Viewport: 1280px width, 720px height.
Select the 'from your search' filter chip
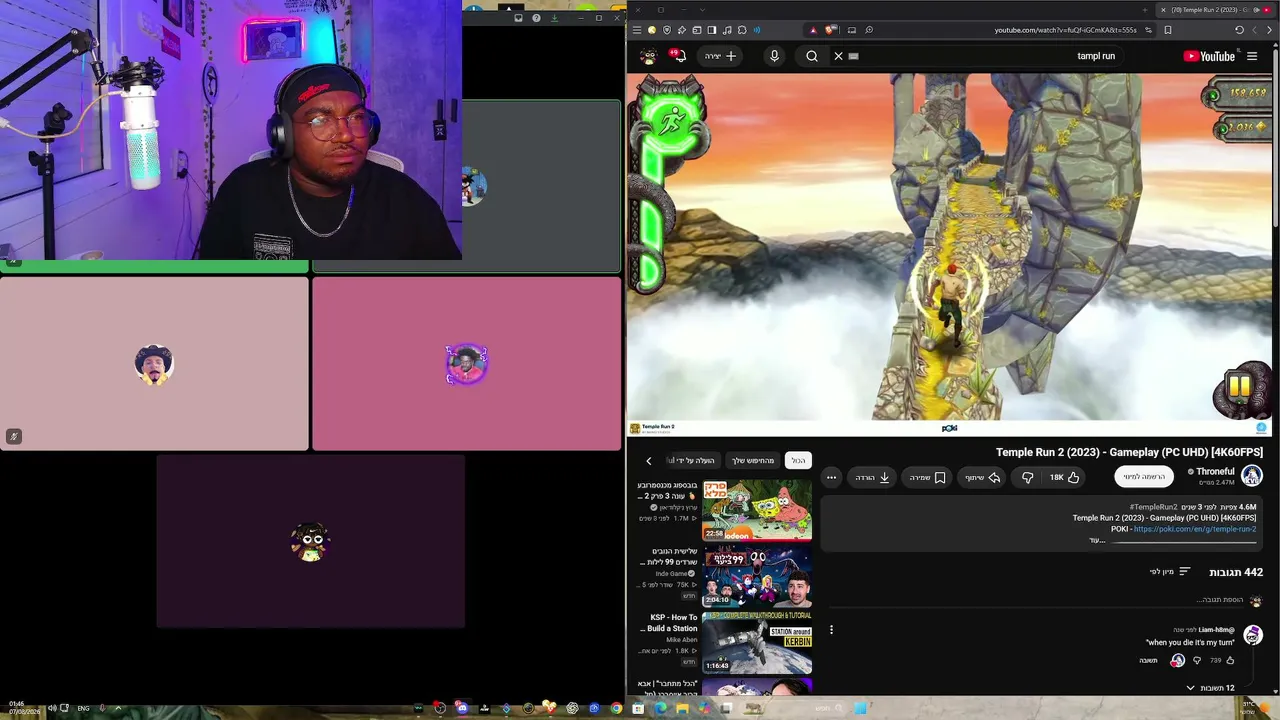click(753, 461)
